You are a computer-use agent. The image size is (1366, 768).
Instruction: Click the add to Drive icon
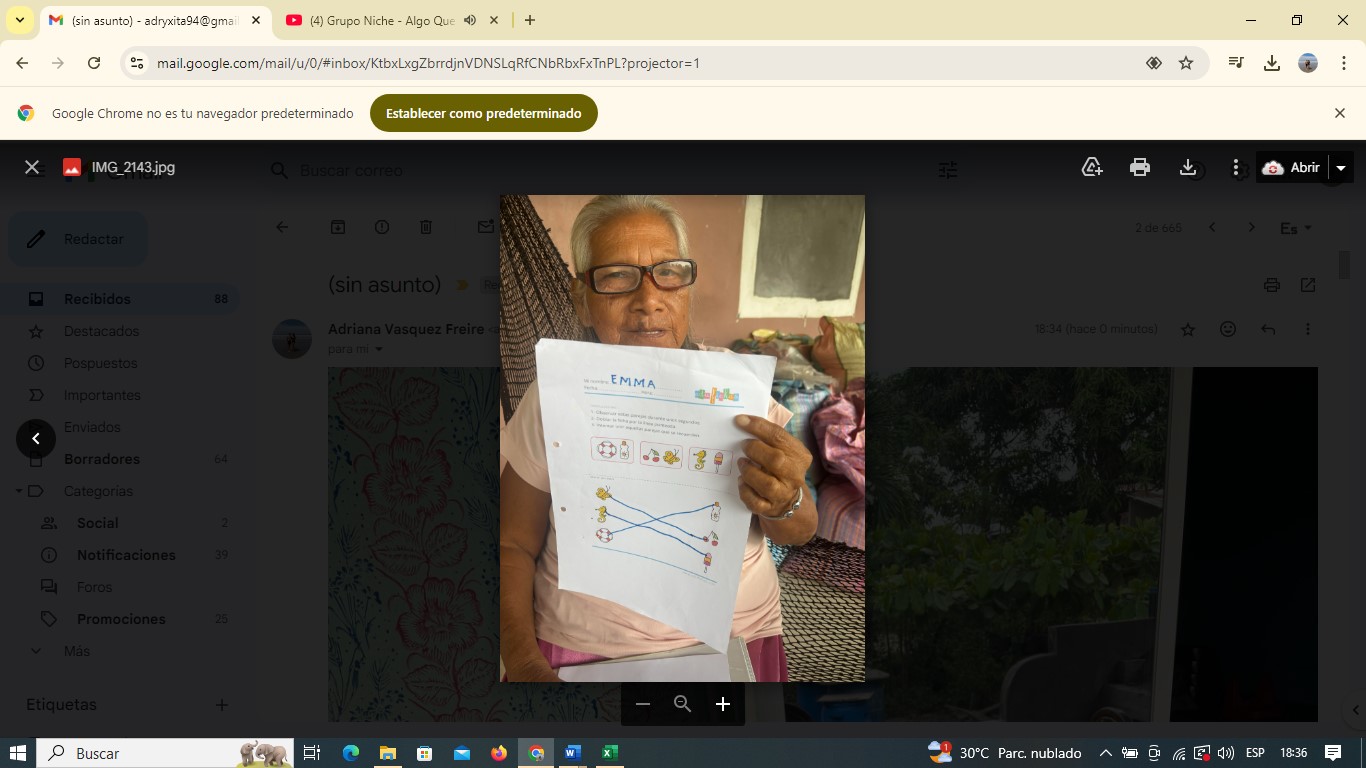[x=1092, y=167]
